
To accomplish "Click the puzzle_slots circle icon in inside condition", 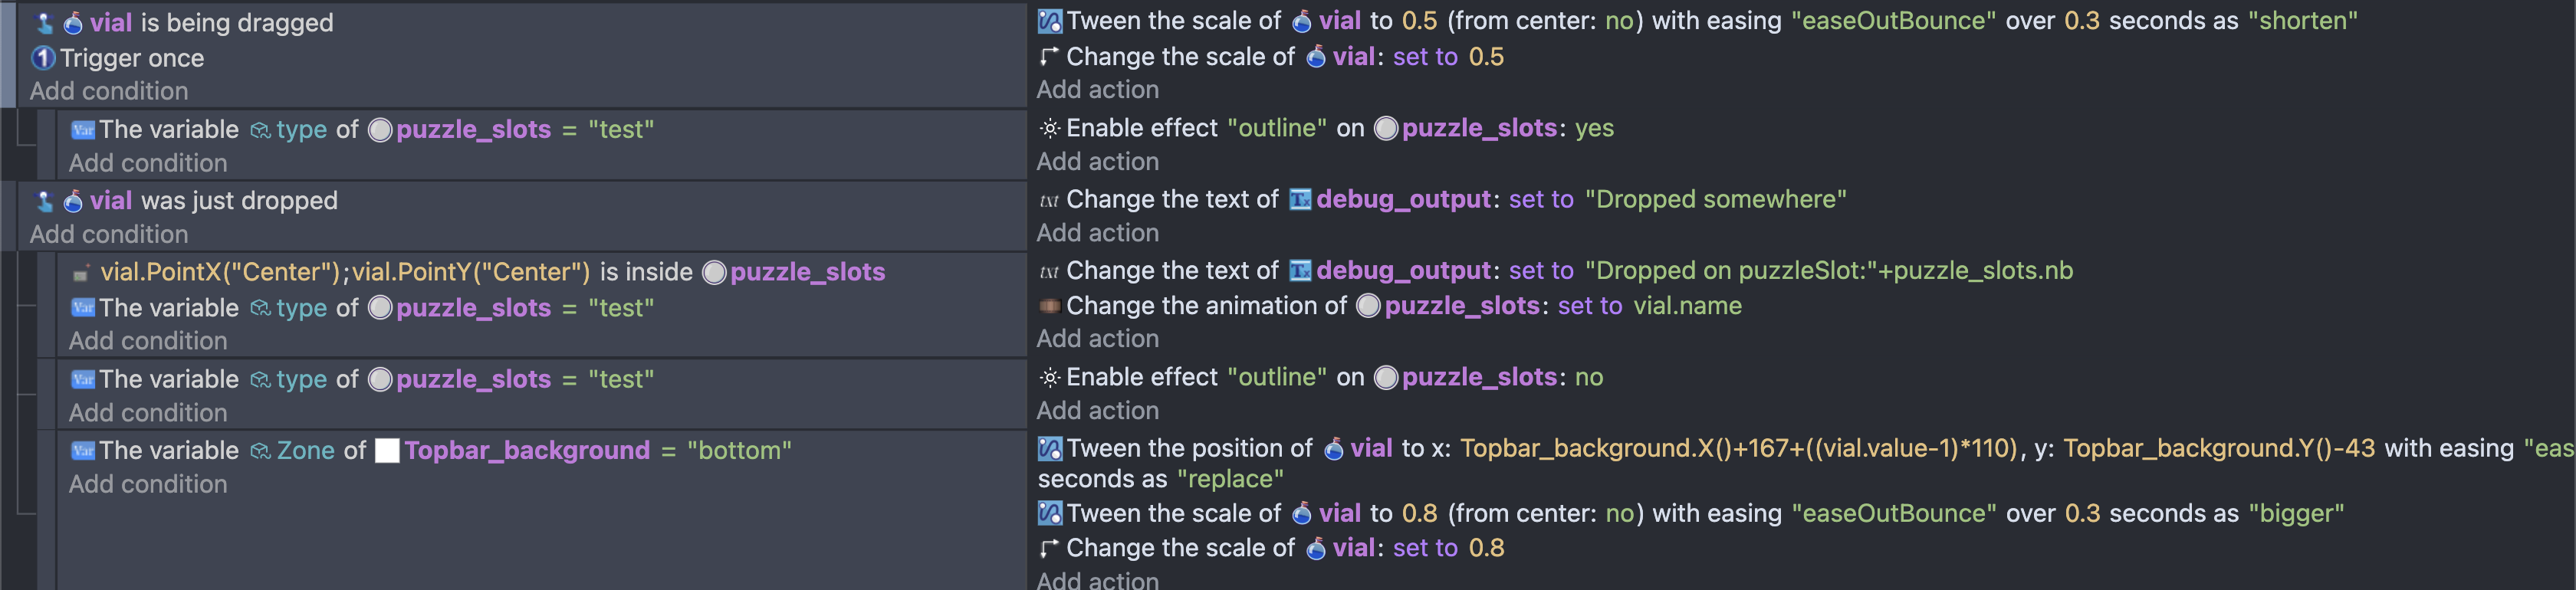I will click(714, 272).
